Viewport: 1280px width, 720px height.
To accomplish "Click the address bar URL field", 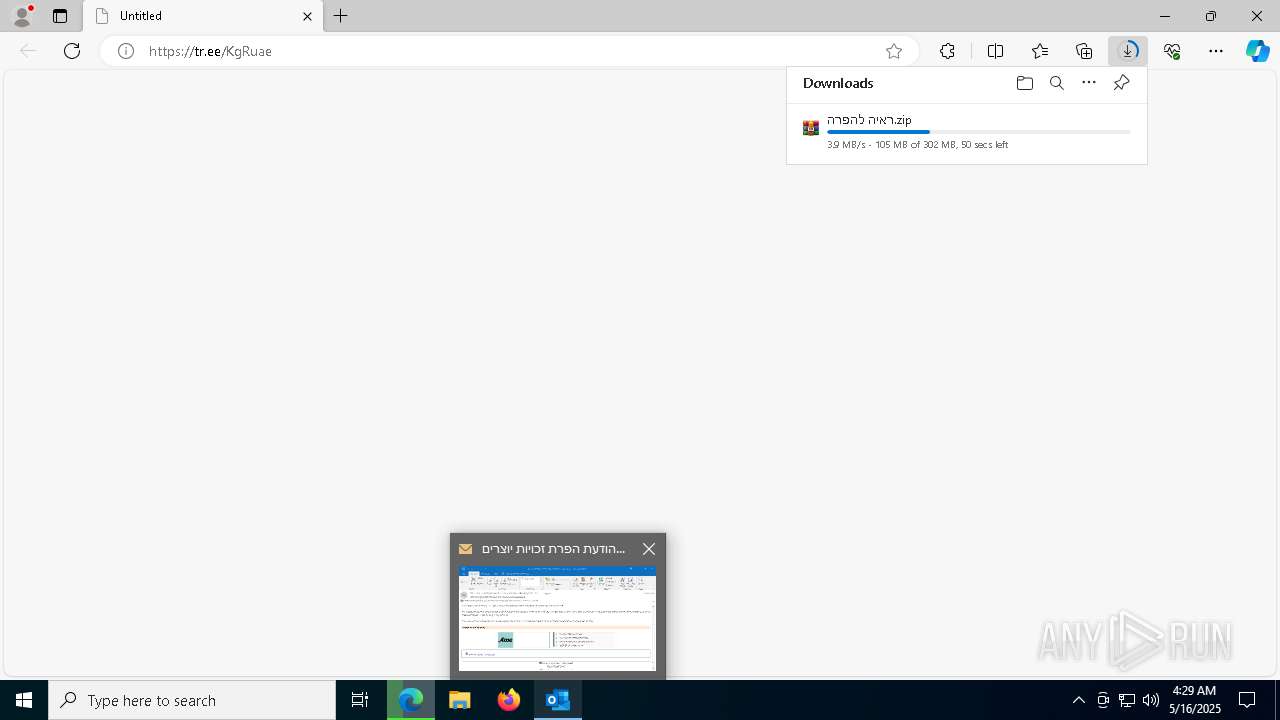I will (x=510, y=51).
